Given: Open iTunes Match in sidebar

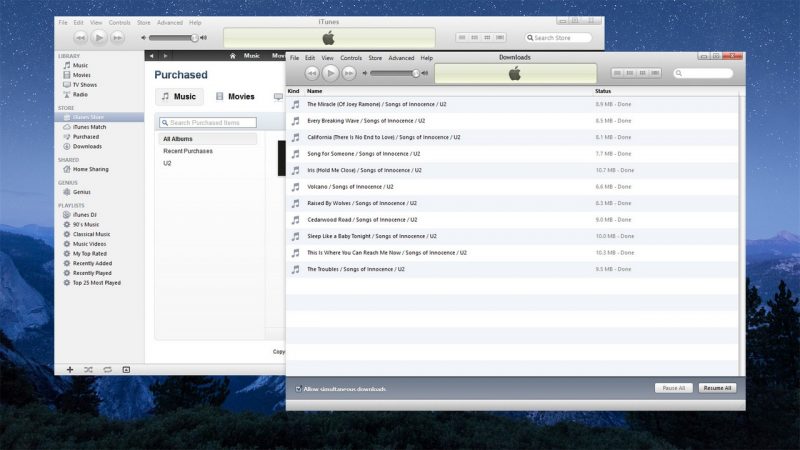Looking at the screenshot, I should pyautogui.click(x=89, y=127).
